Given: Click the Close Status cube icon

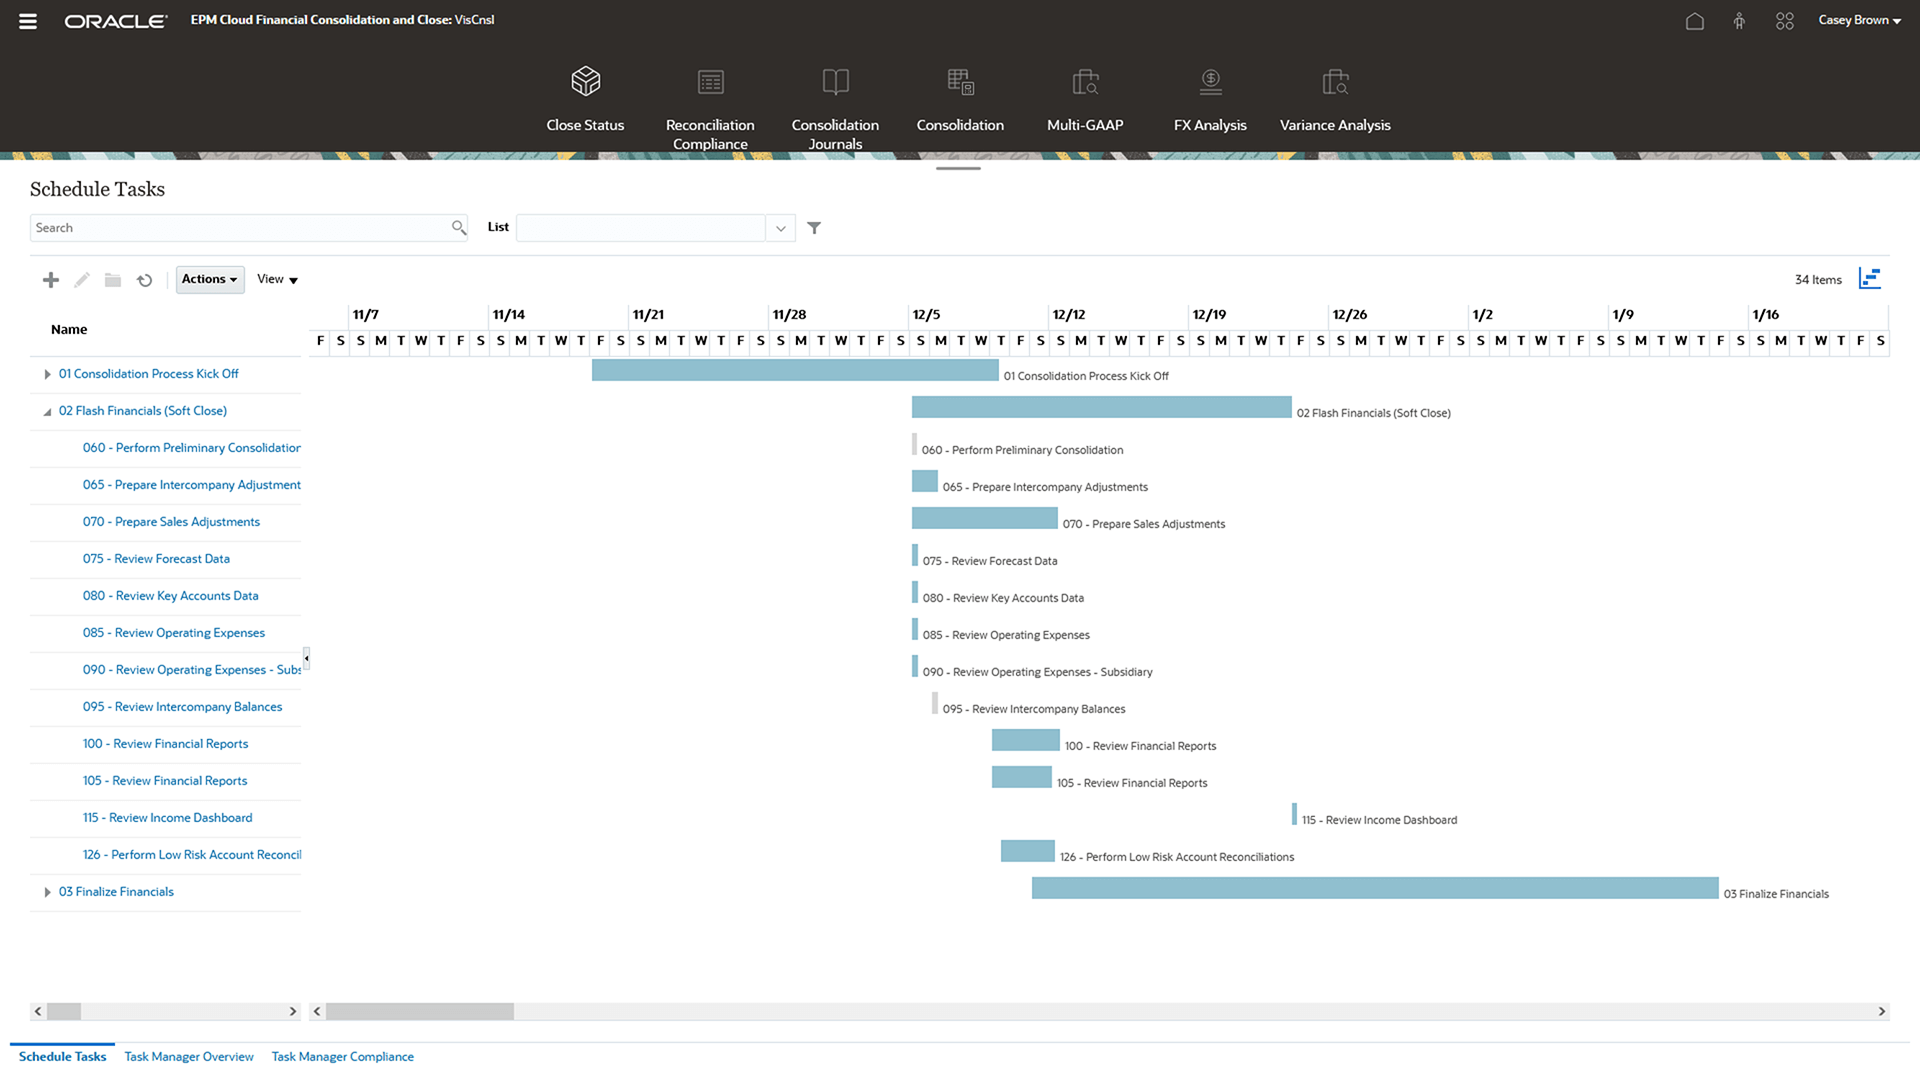Looking at the screenshot, I should coord(585,81).
